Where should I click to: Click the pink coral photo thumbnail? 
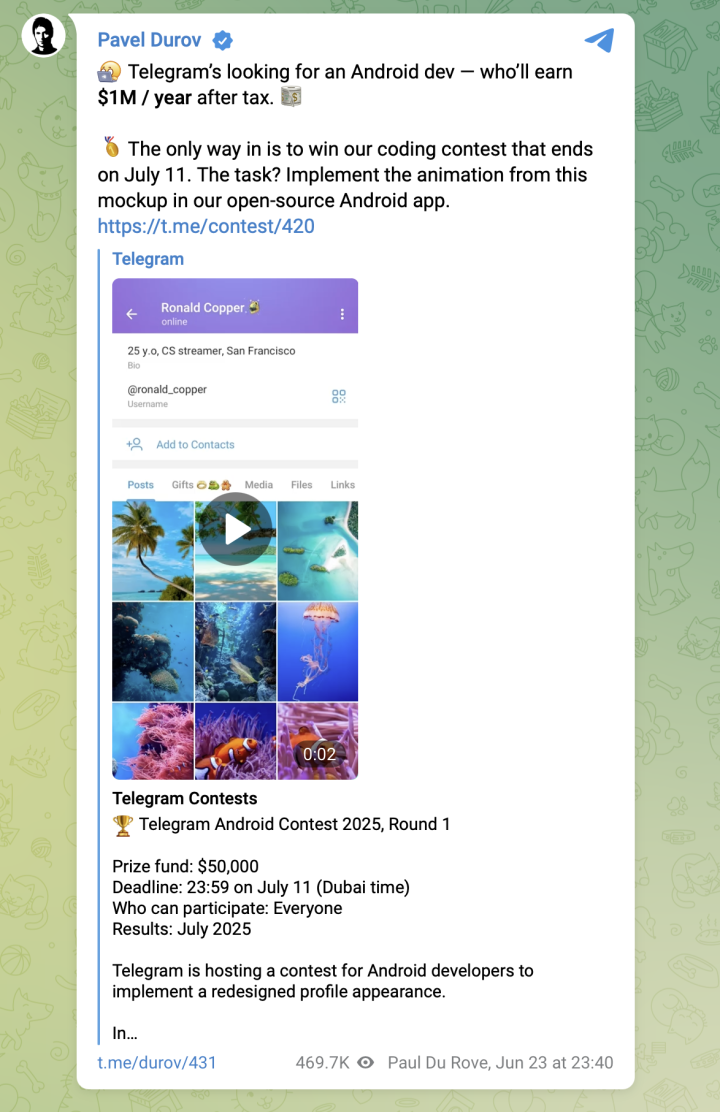click(153, 741)
